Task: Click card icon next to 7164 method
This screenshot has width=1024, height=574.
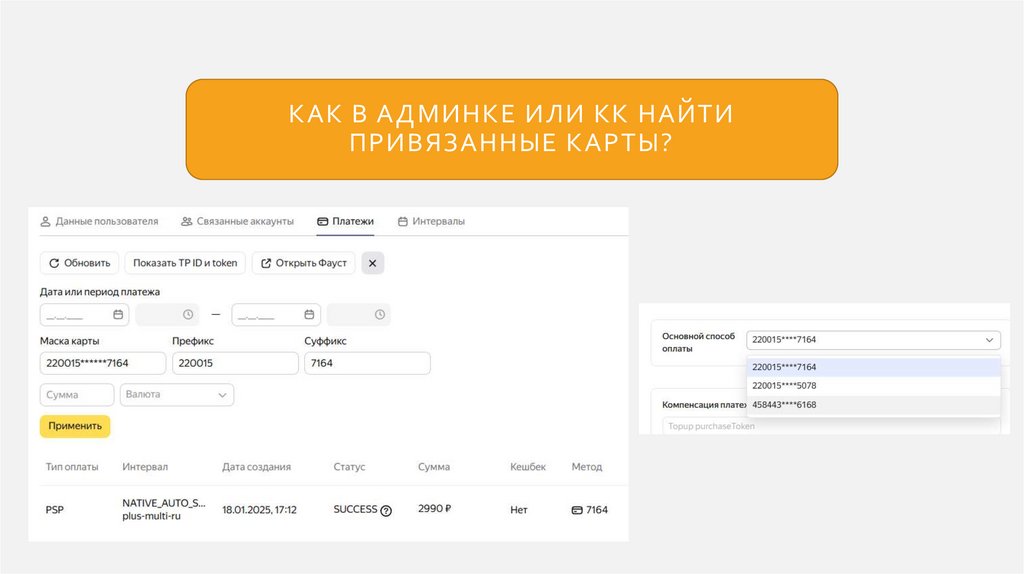Action: tap(577, 510)
